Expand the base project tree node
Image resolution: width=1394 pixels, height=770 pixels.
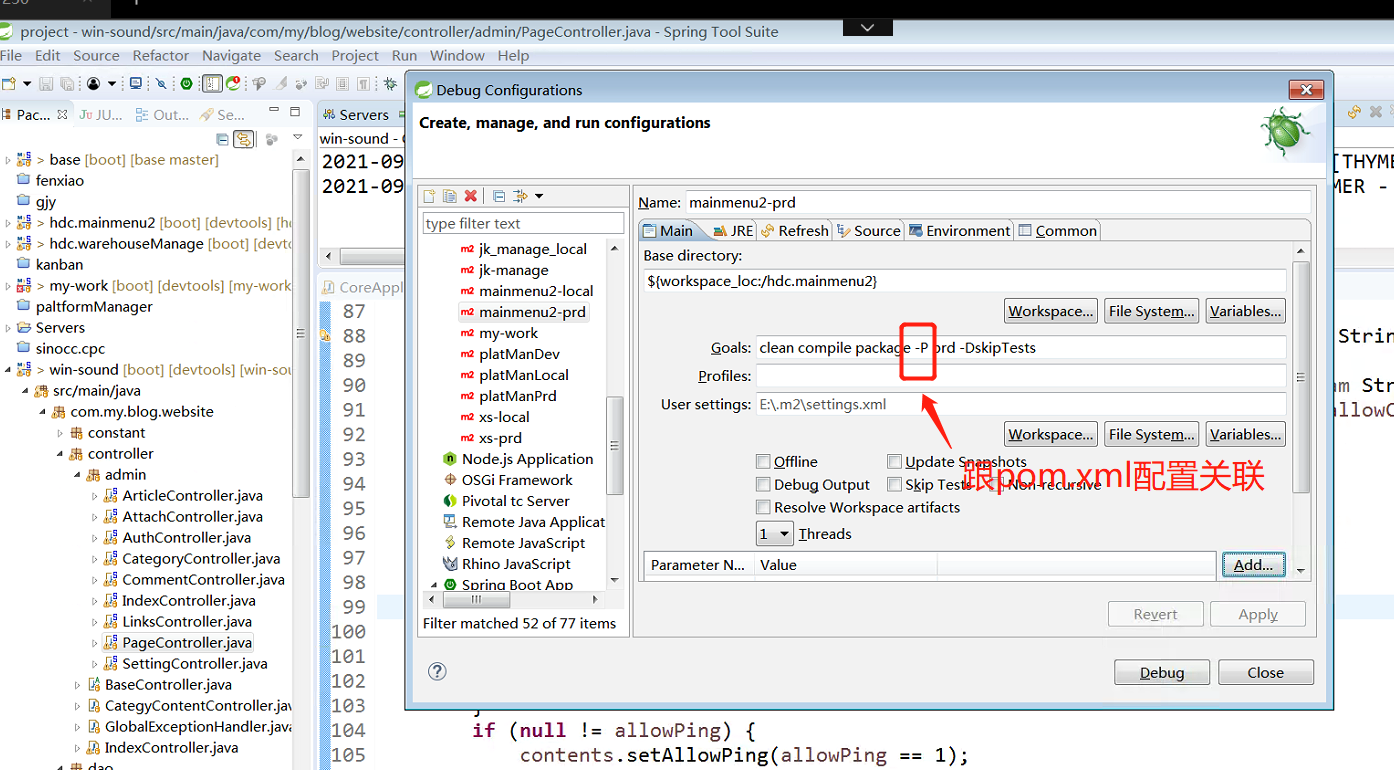[x=8, y=160]
